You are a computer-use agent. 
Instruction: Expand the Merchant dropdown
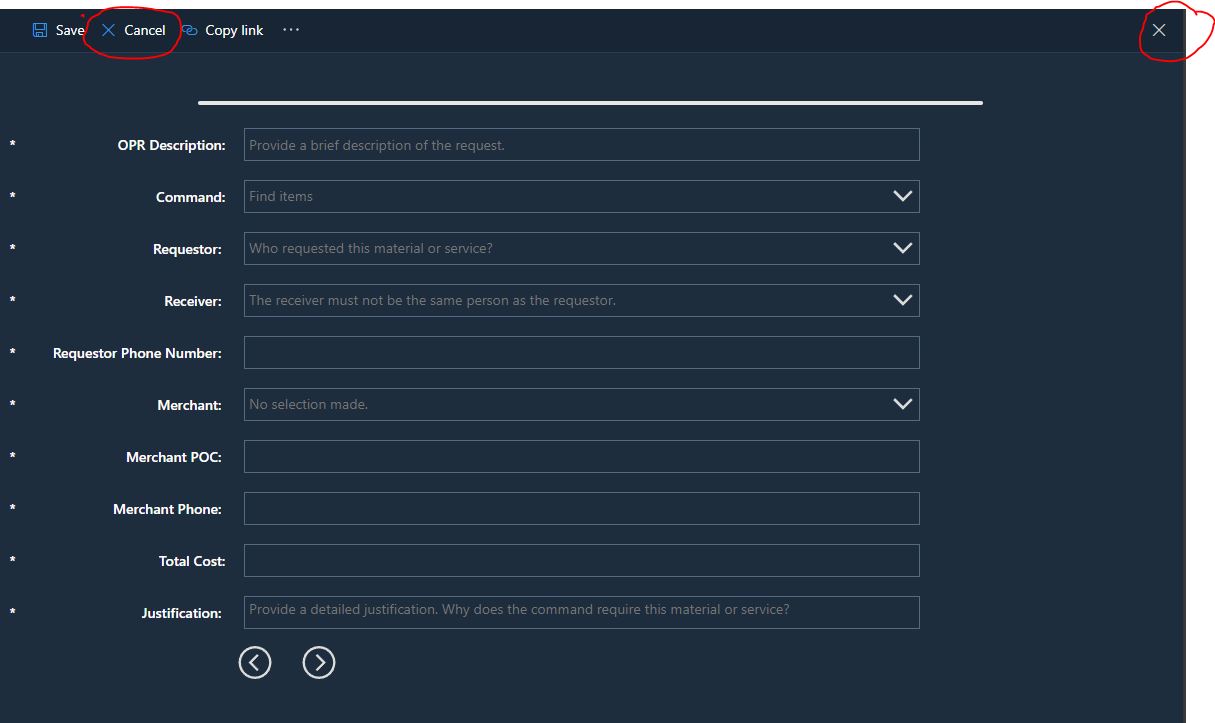903,404
